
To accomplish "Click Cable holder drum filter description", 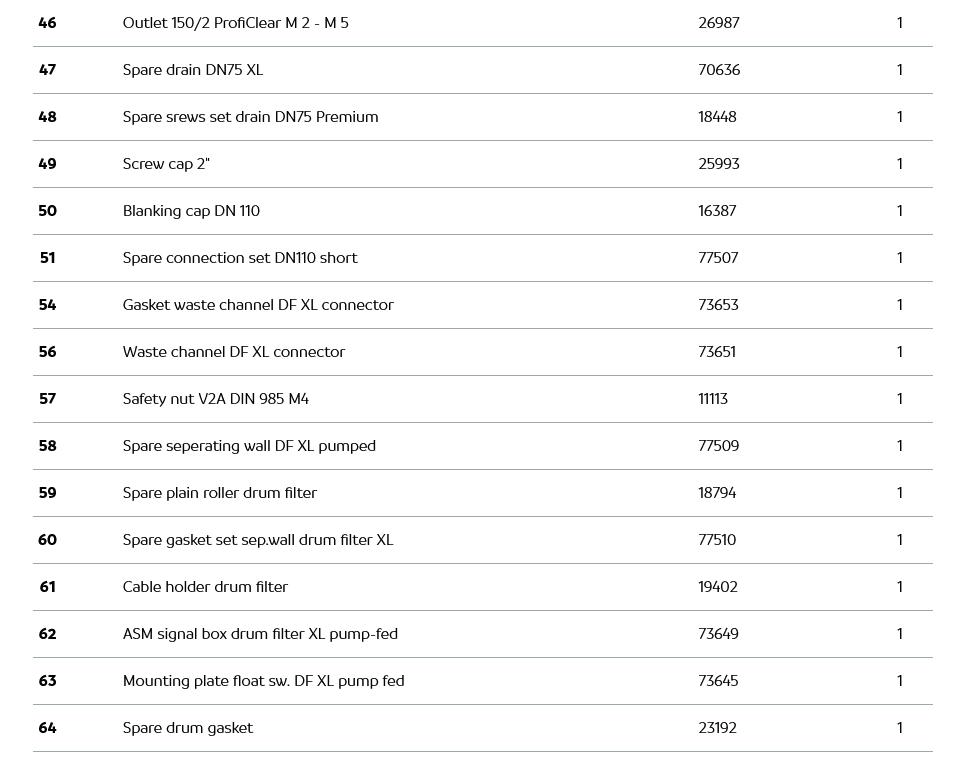I will [x=205, y=587].
